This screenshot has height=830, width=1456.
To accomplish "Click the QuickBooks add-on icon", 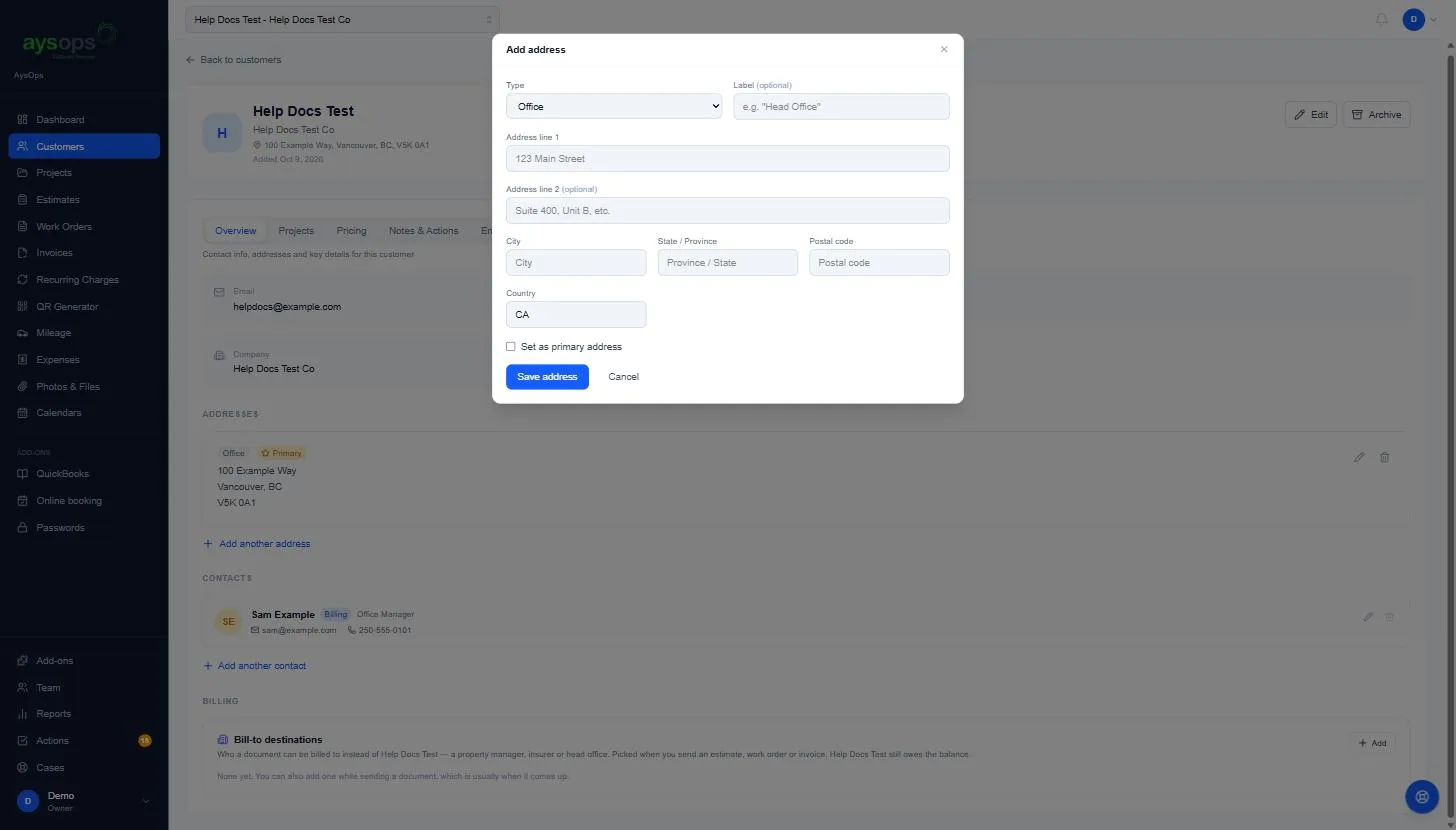I will (23, 474).
